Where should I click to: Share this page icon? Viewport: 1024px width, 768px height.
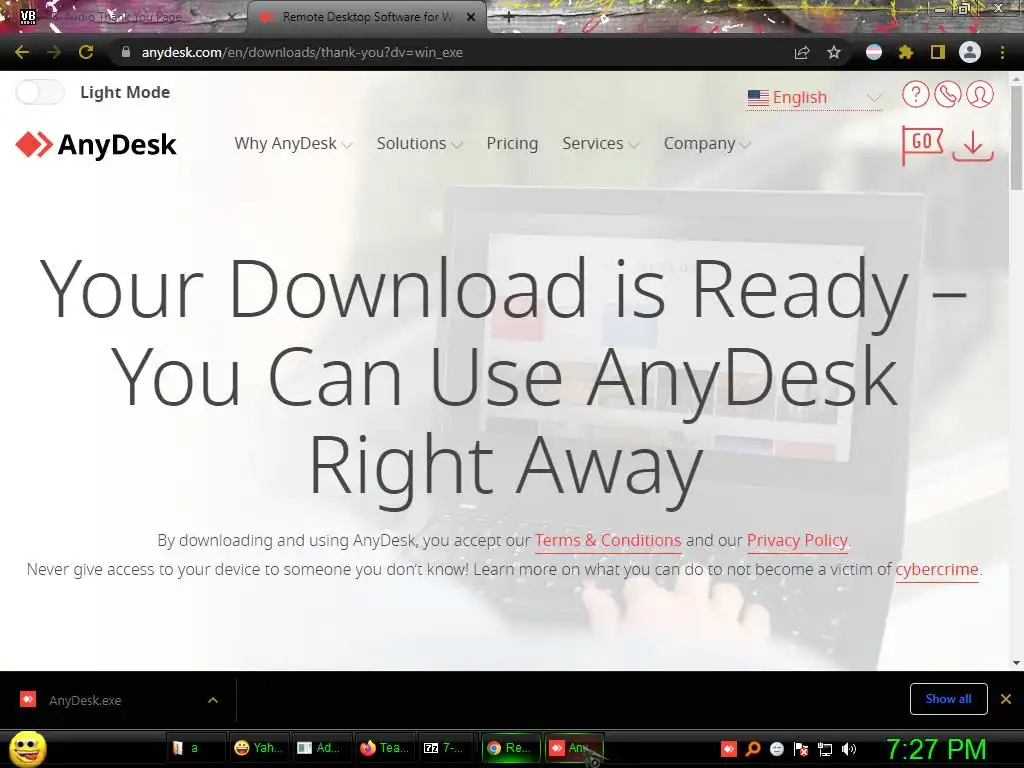click(802, 52)
